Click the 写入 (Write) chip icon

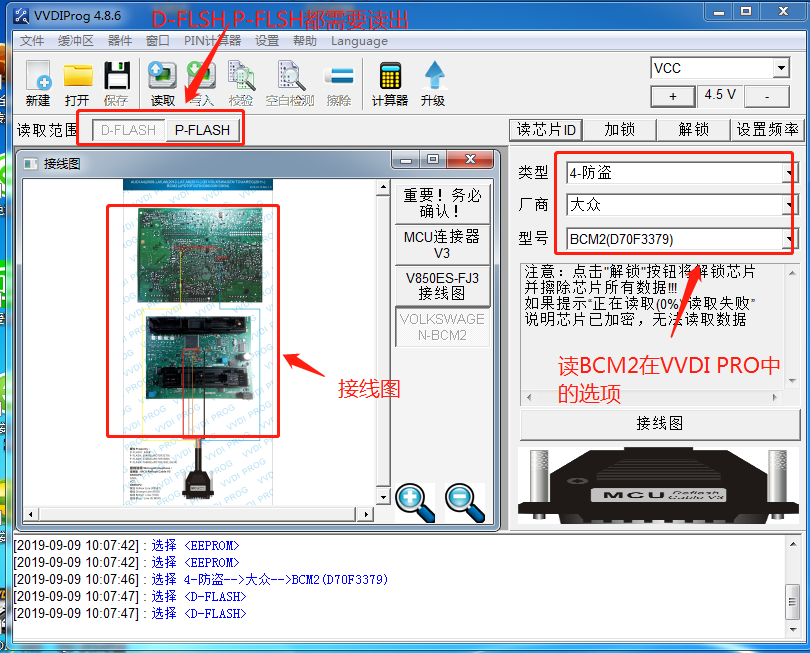(x=201, y=83)
